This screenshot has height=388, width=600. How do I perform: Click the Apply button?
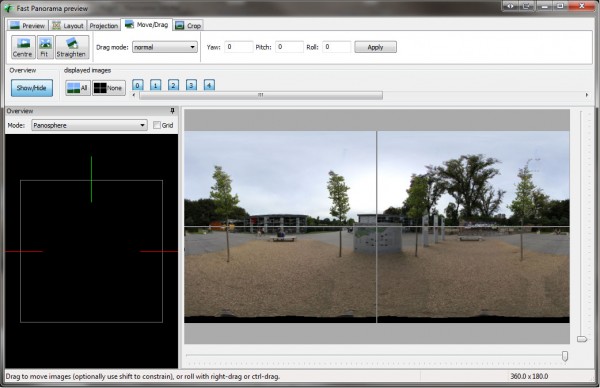tap(375, 47)
